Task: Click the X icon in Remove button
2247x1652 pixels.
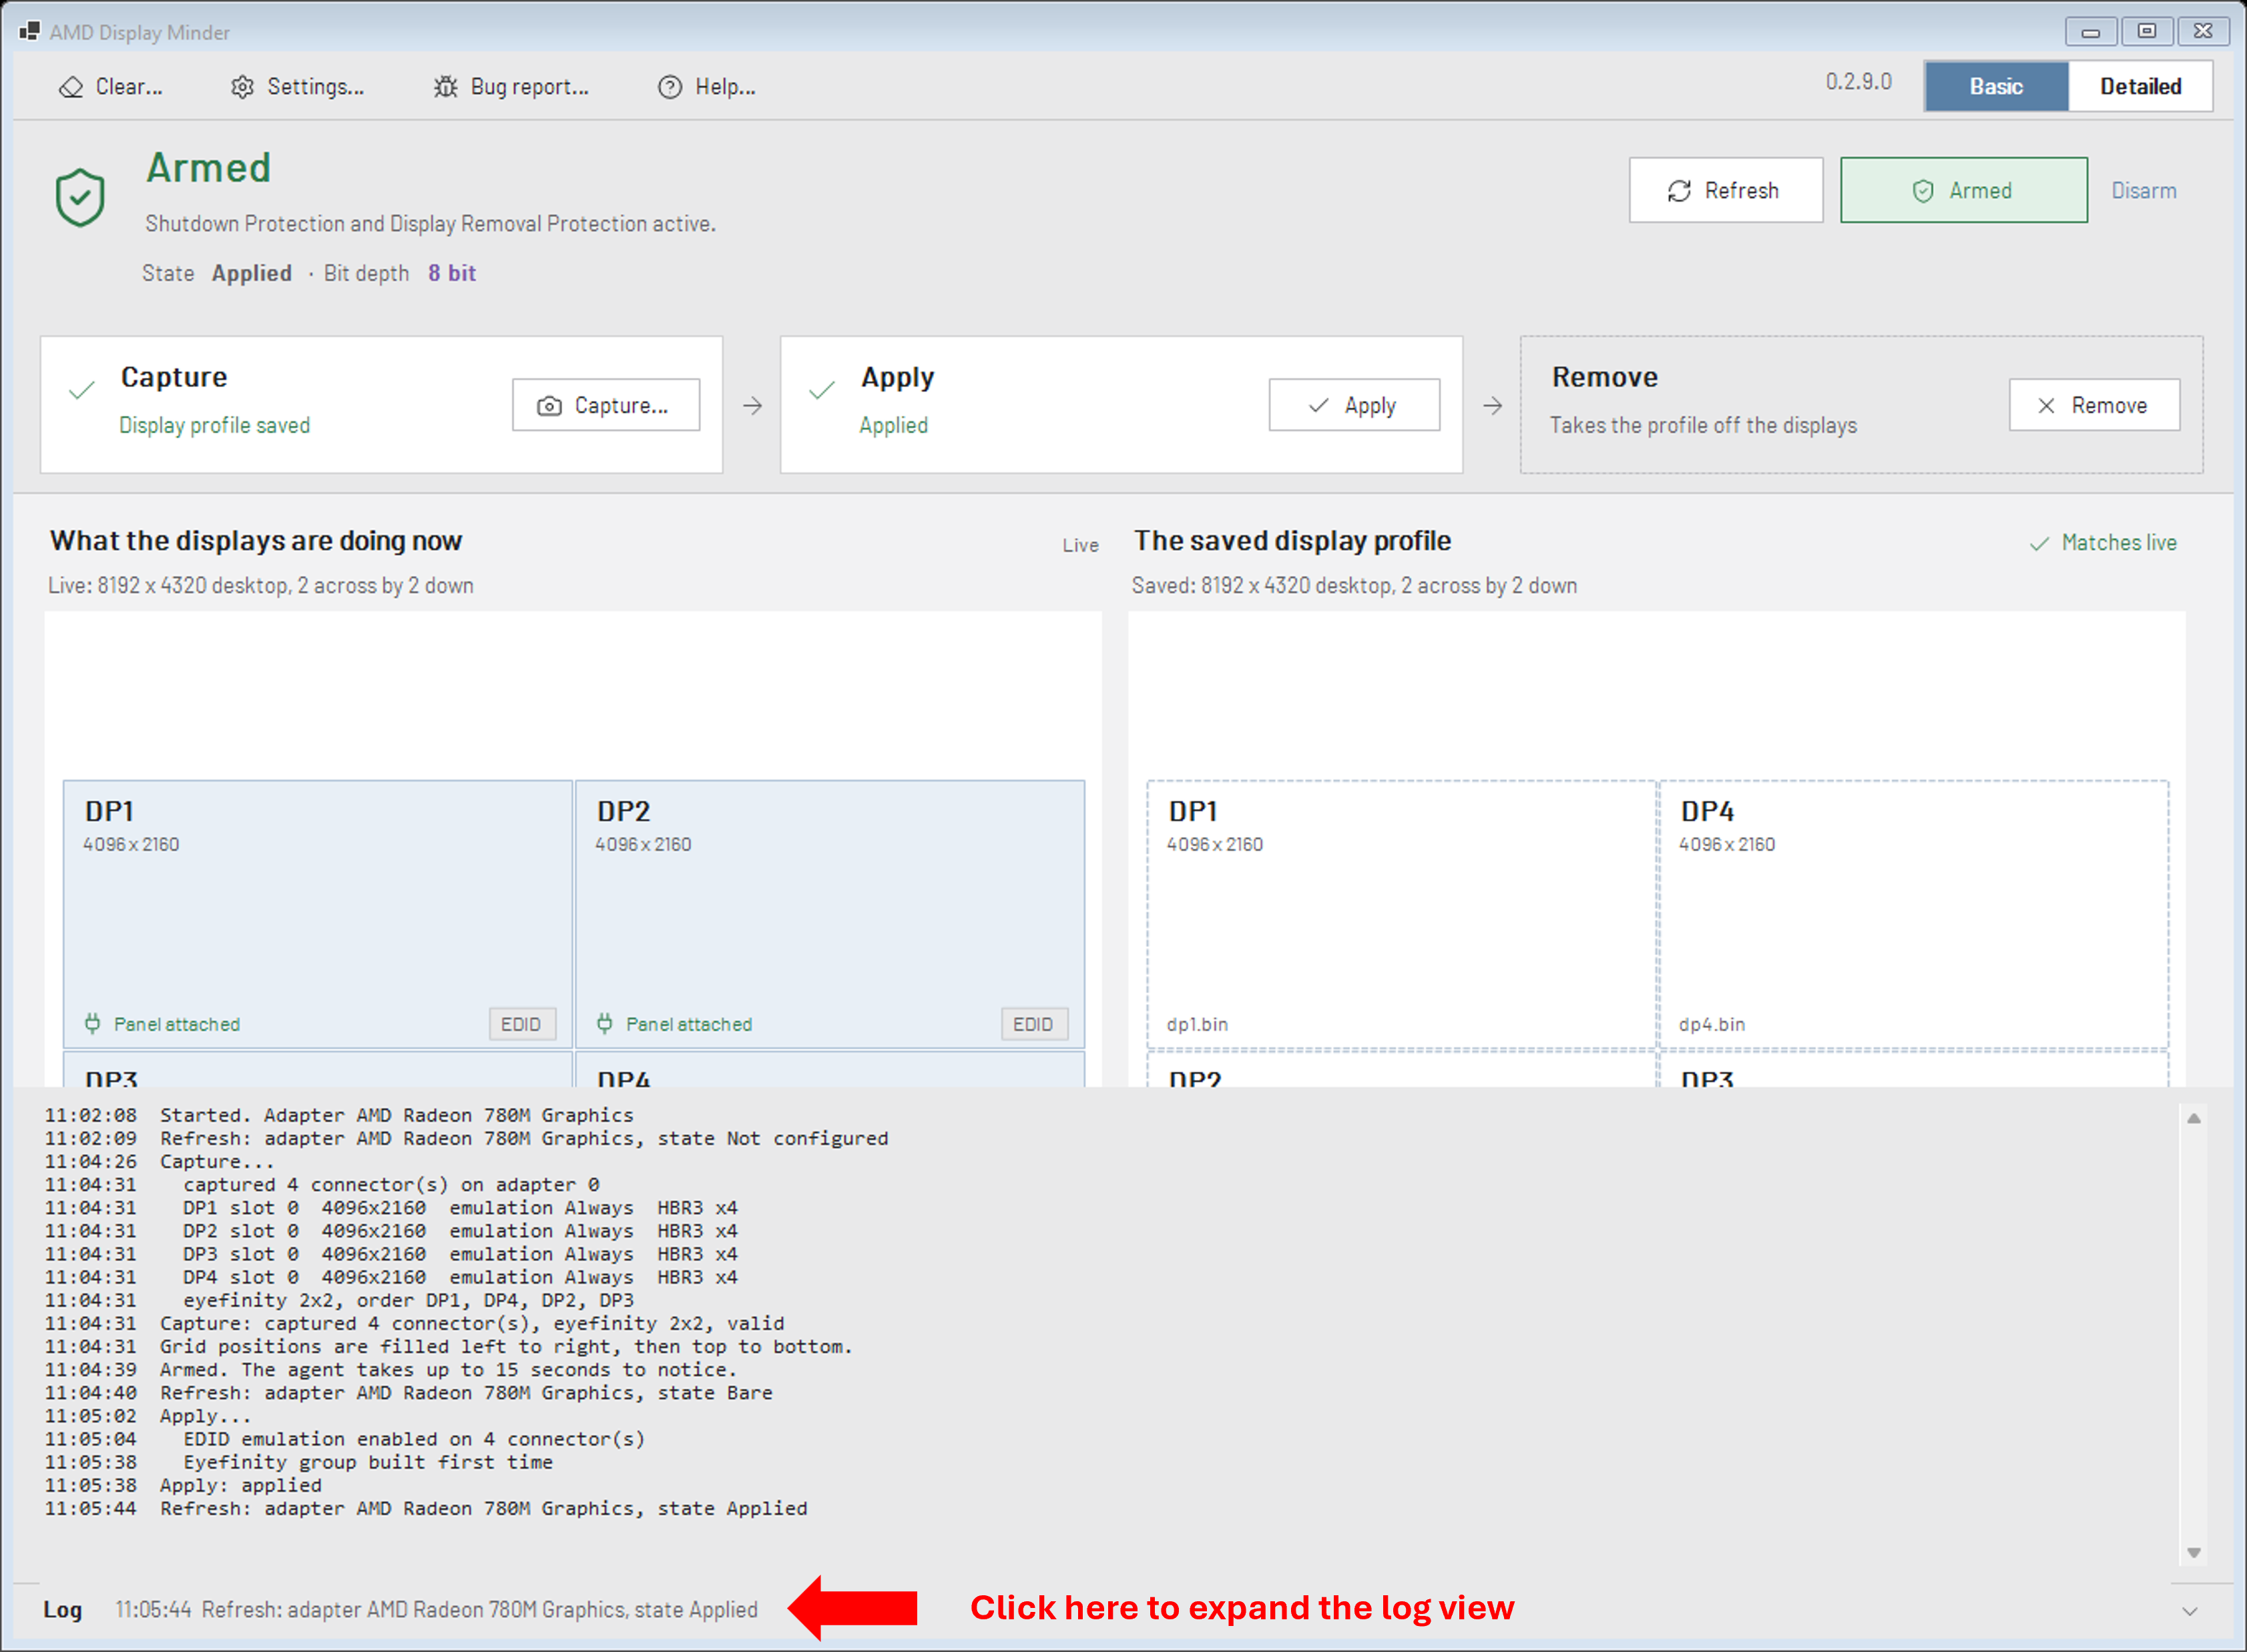Action: point(2046,406)
